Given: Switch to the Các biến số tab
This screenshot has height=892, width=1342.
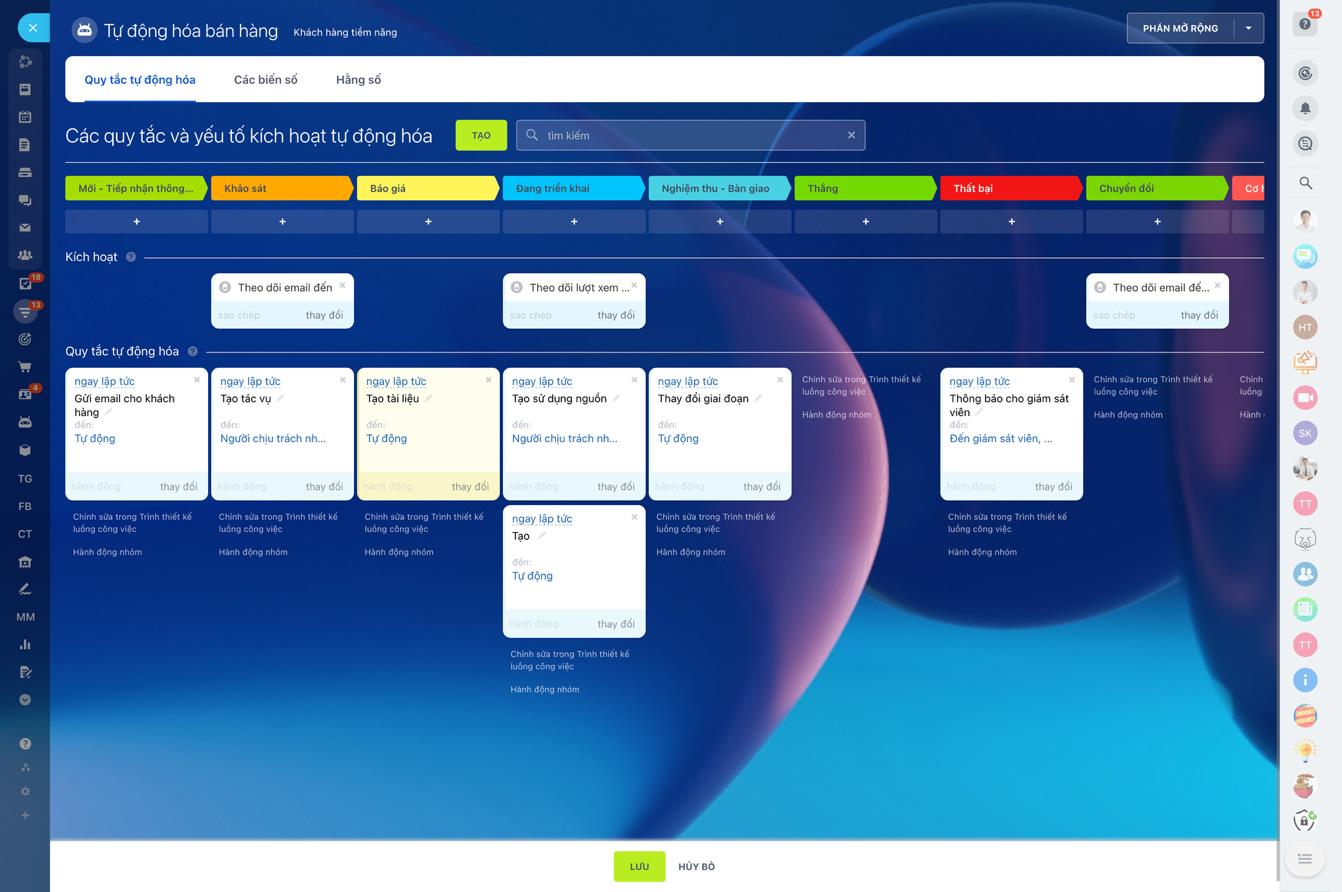Looking at the screenshot, I should 265,80.
